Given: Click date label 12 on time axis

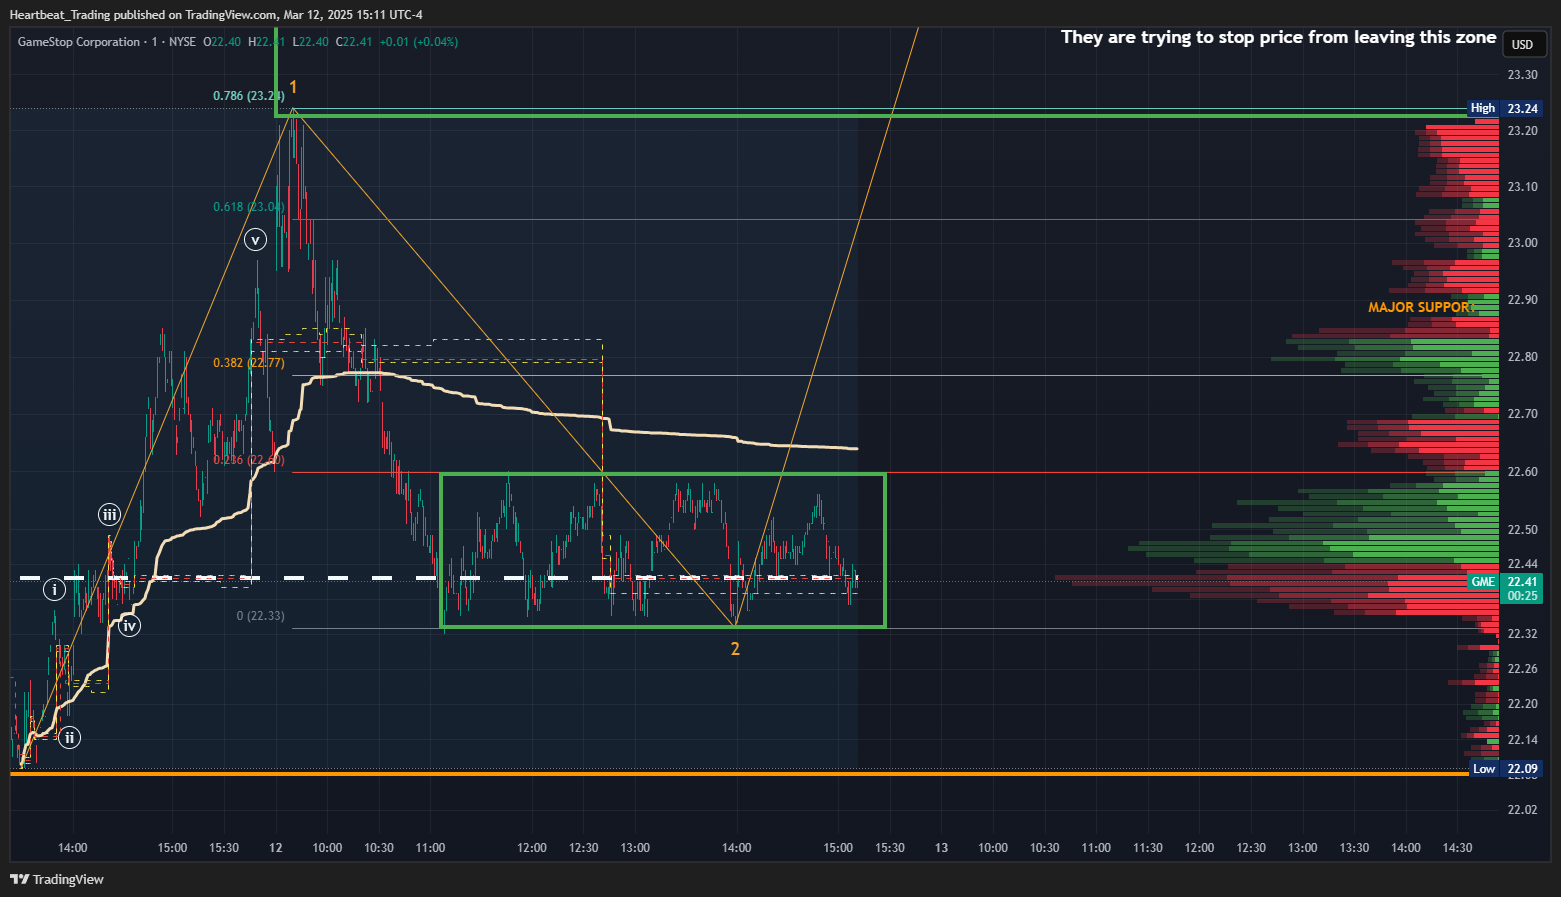Looking at the screenshot, I should point(276,848).
